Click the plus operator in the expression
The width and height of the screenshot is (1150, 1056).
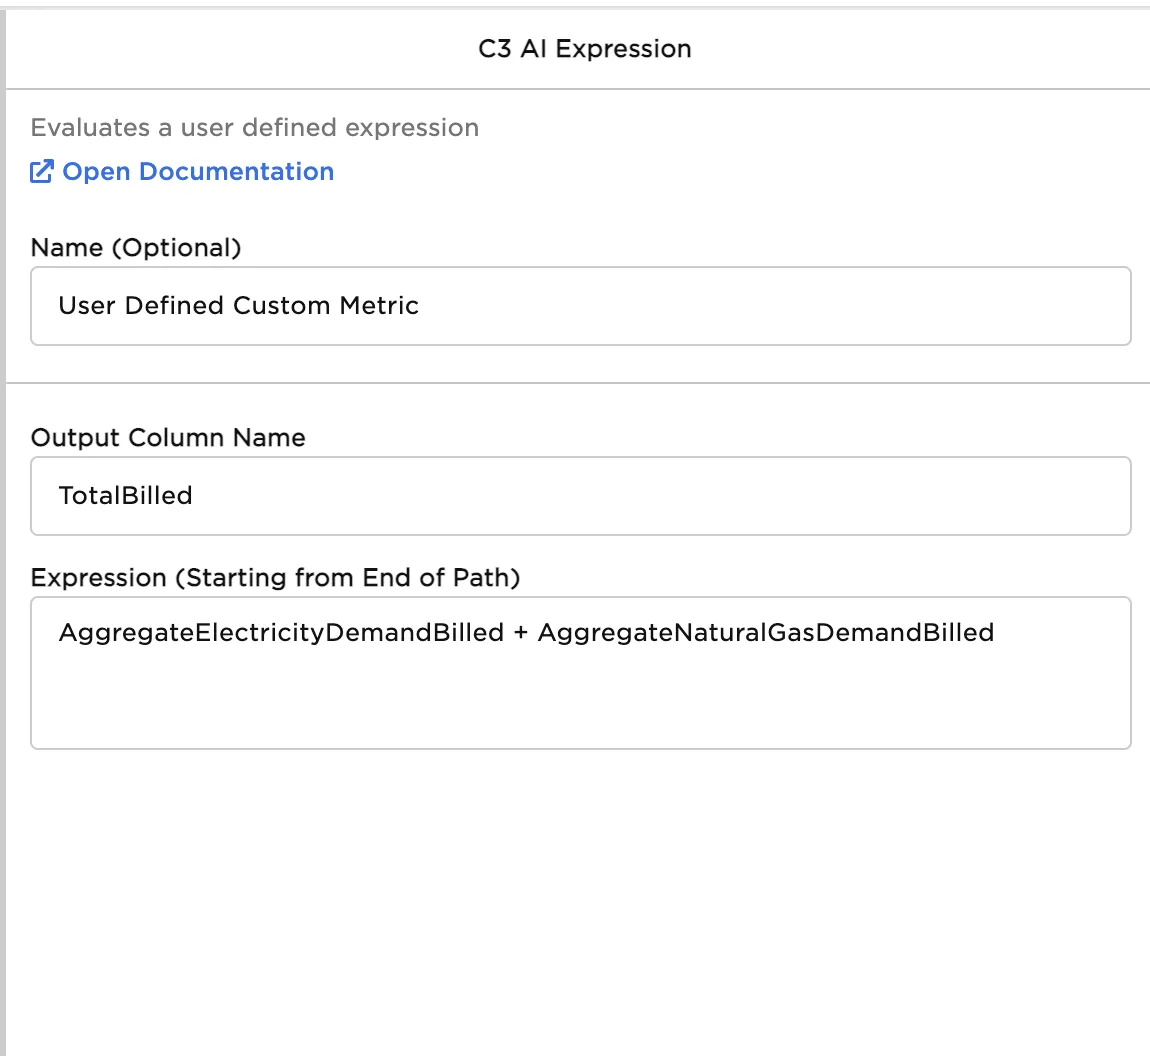[x=520, y=633]
